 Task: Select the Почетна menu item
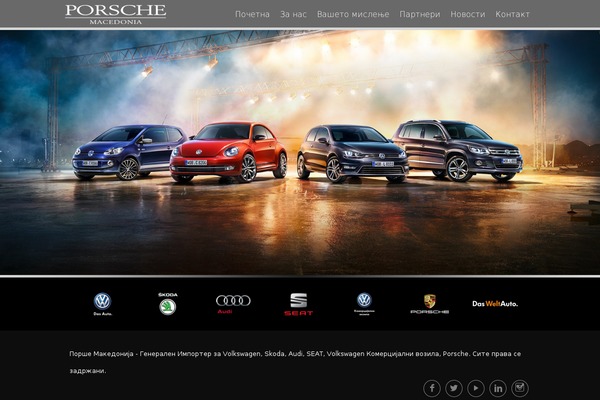(x=252, y=14)
